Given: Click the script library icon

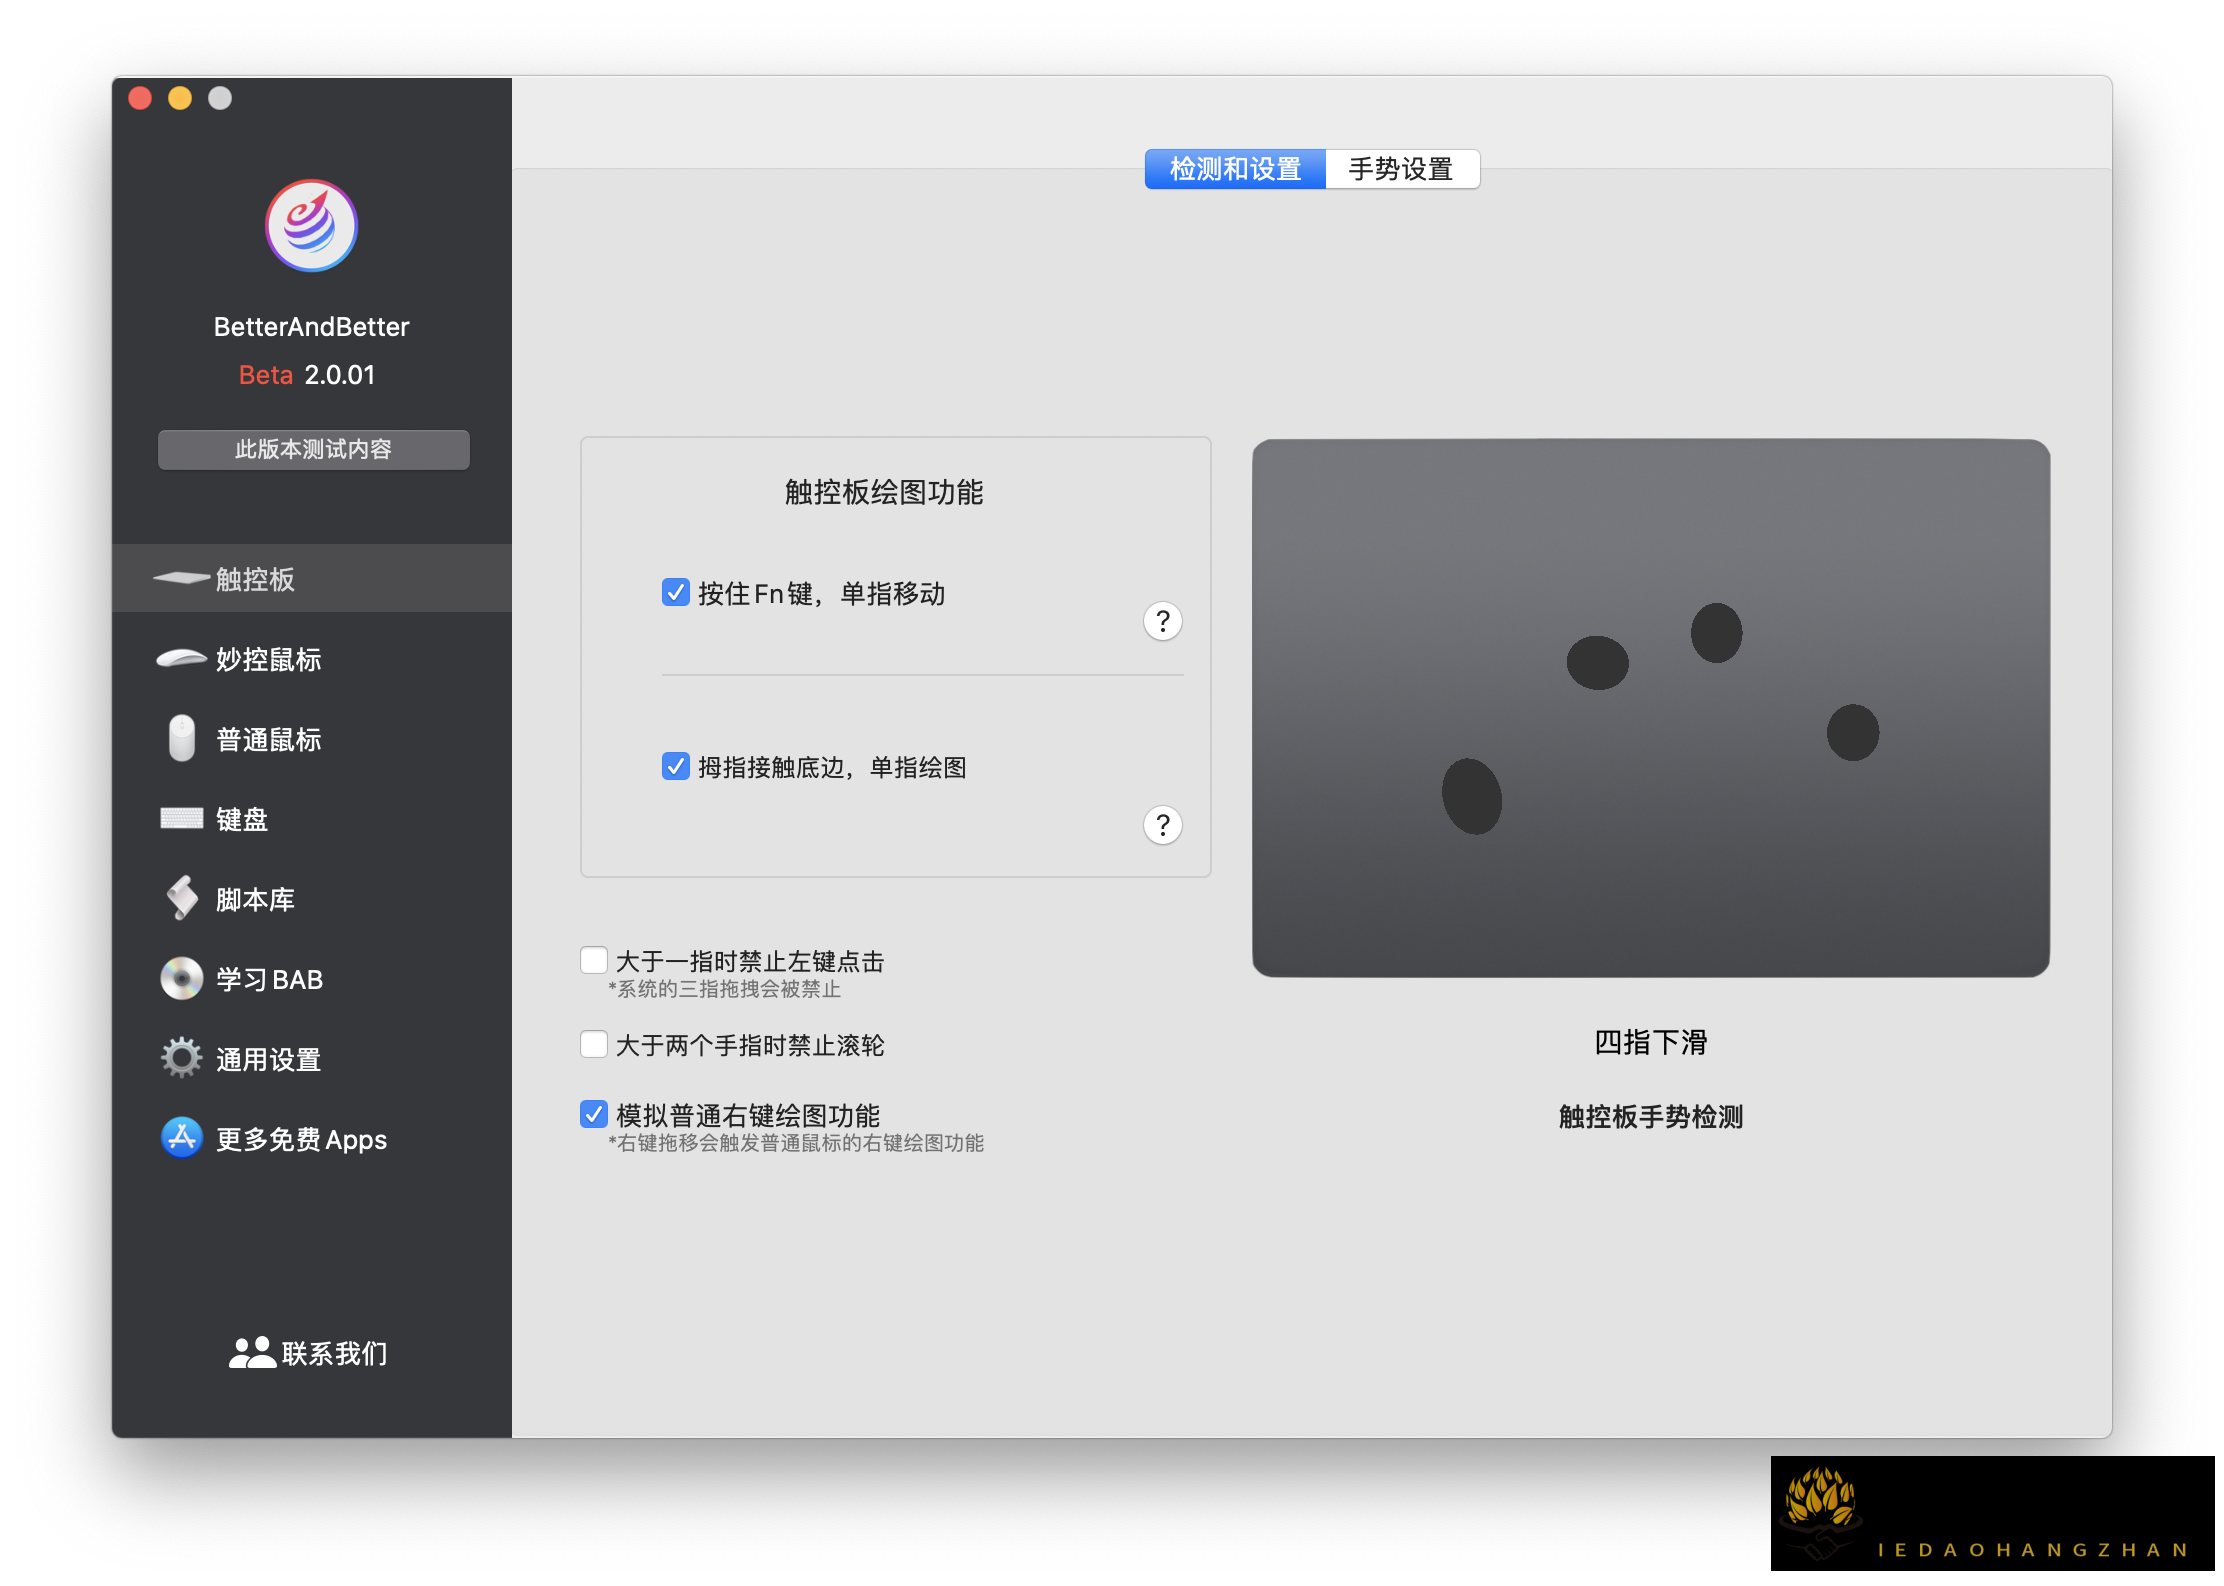Looking at the screenshot, I should (x=181, y=898).
